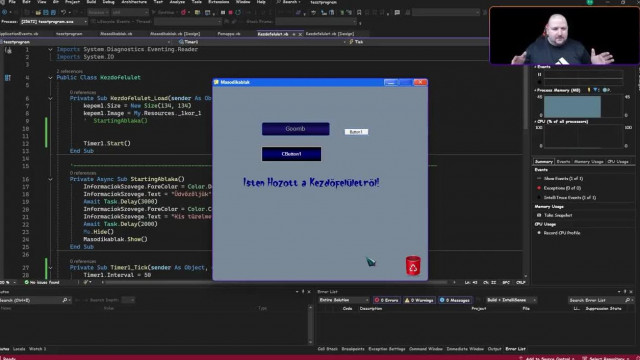The image size is (640, 360).
Task: Click the Gomb button in Masodikablak
Action: [x=296, y=129]
